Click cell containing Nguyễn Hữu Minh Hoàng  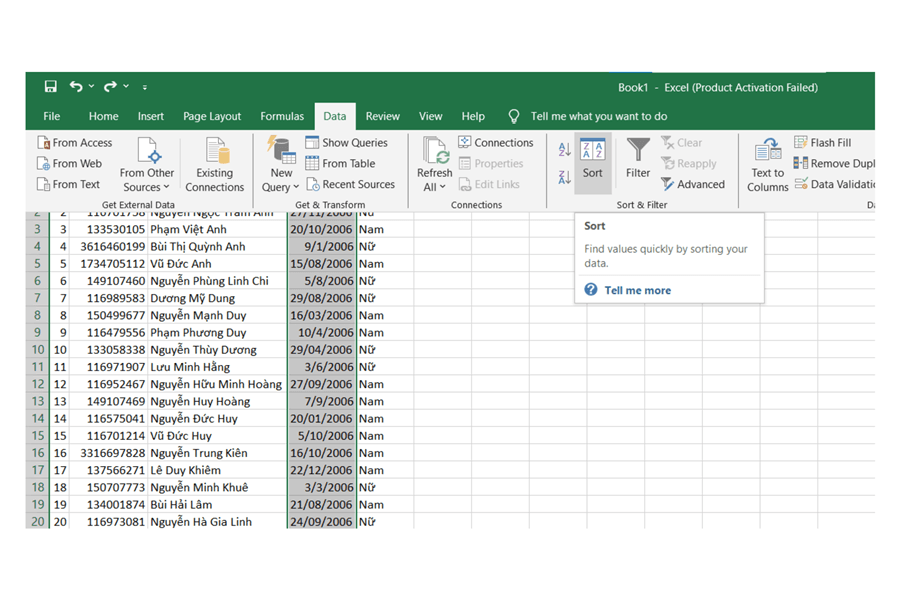[x=216, y=384]
